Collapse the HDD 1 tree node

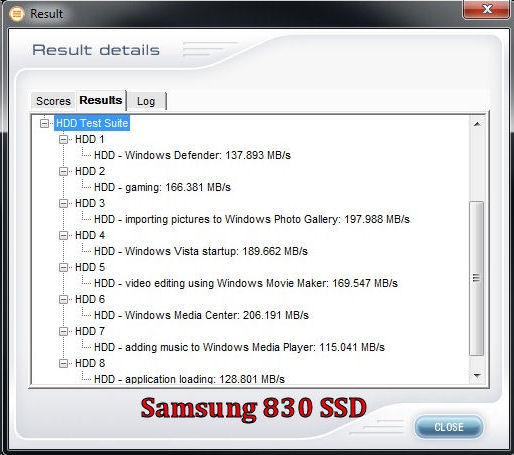pyautogui.click(x=63, y=139)
